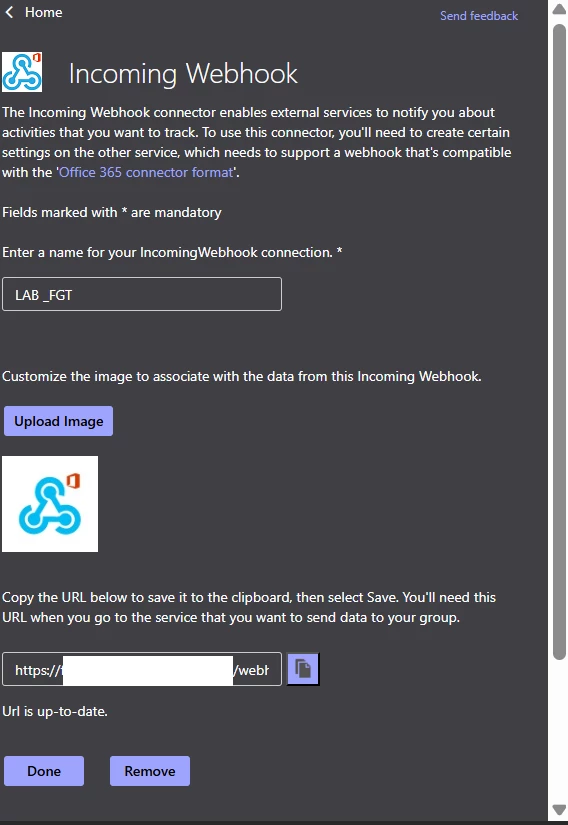Open the Office 365 connector format link

(x=146, y=173)
